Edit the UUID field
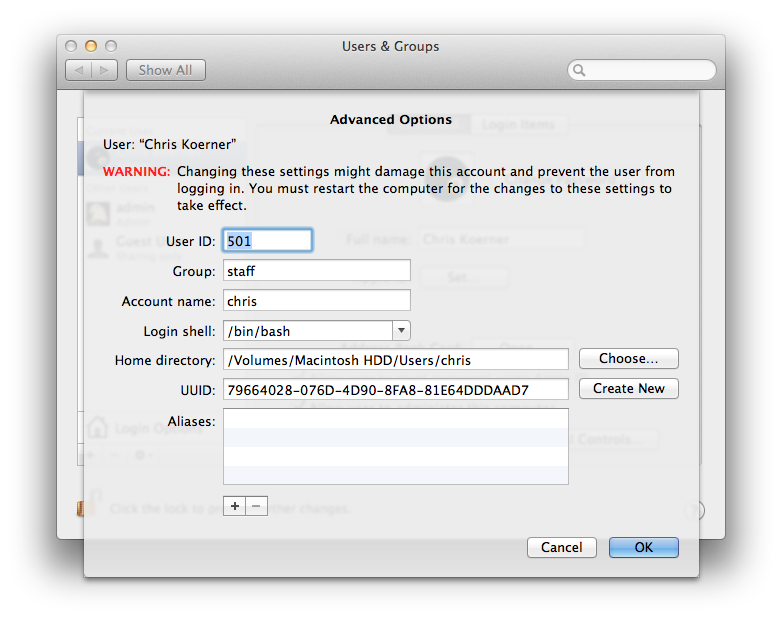 (x=395, y=390)
